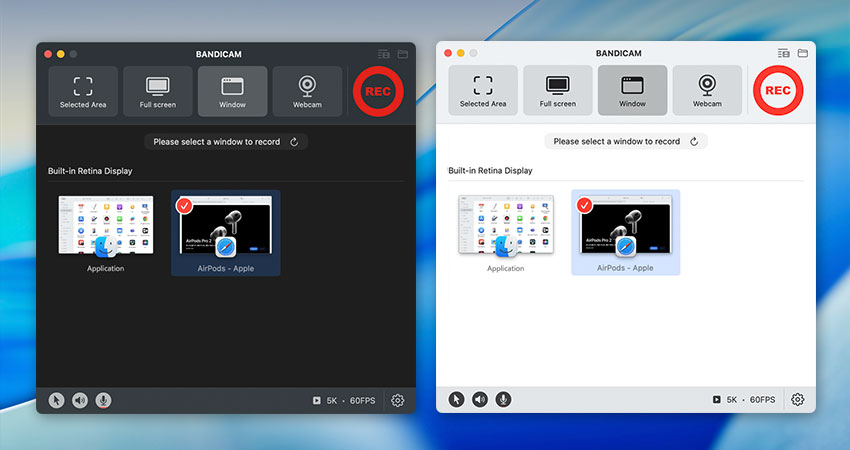
Task: Select Window mode tab in light window
Action: pyautogui.click(x=633, y=90)
